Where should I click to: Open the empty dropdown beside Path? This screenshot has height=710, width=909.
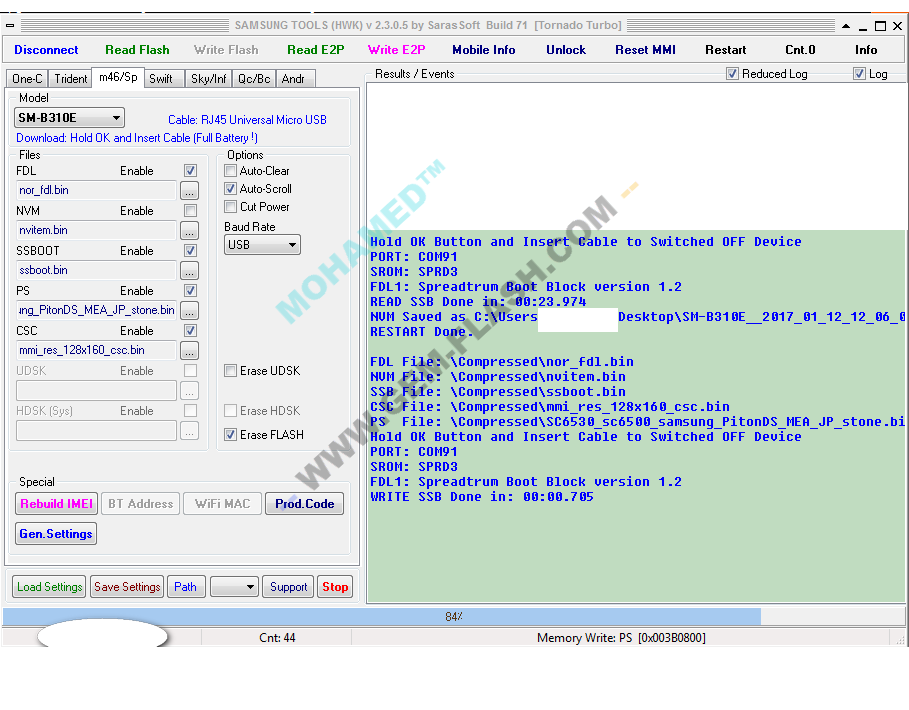click(x=234, y=587)
